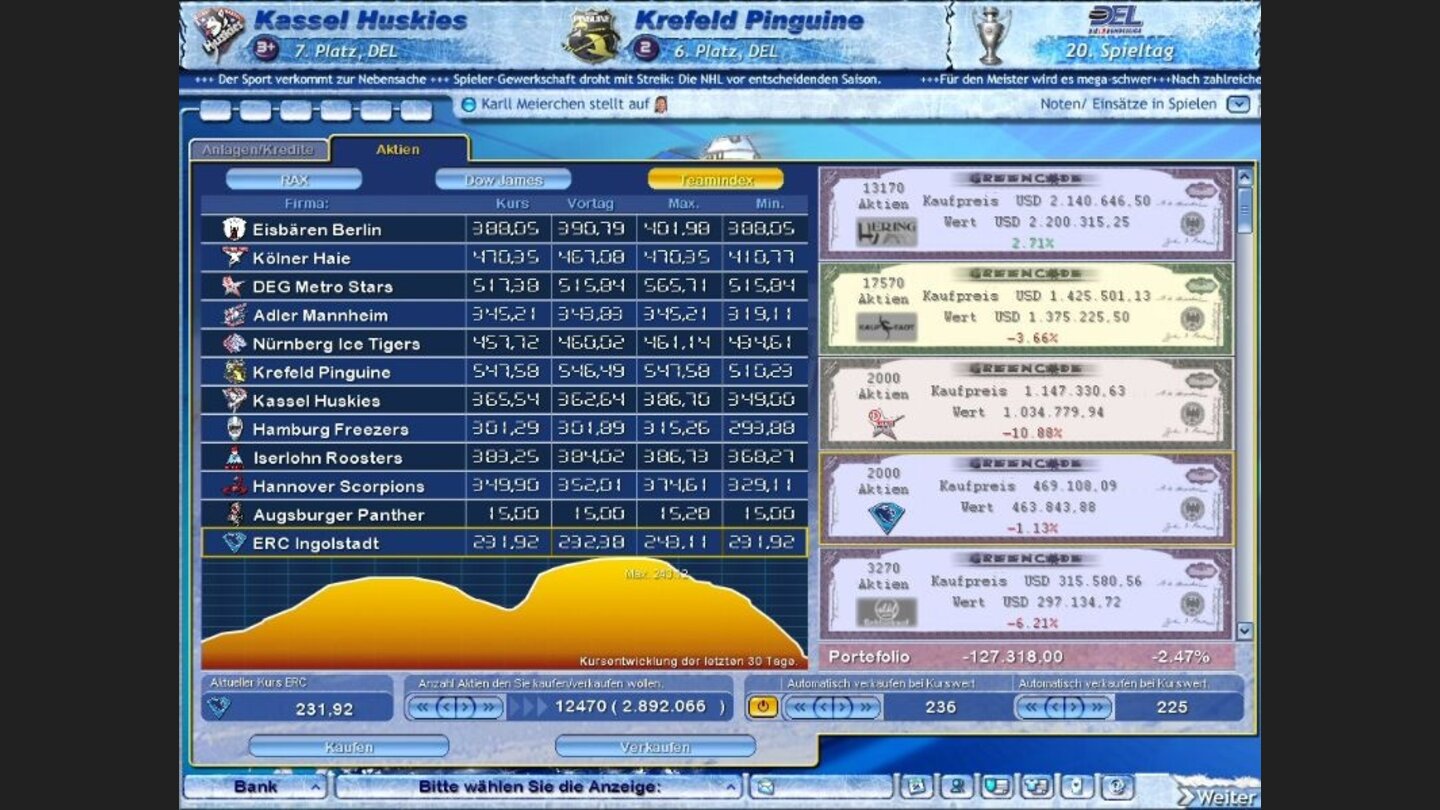Click the silver trophy cup icon
Image resolution: width=1440 pixels, height=810 pixels.
[991, 36]
